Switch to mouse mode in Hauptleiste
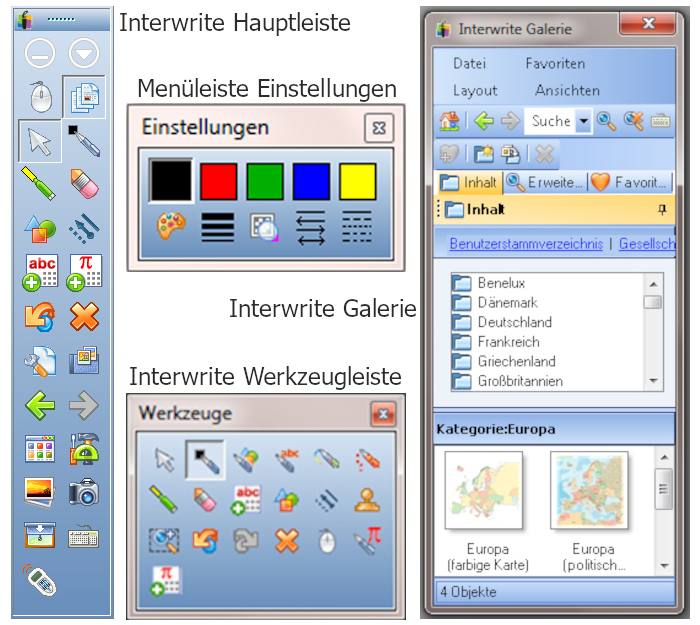This screenshot has width=700, height=625. tap(41, 96)
